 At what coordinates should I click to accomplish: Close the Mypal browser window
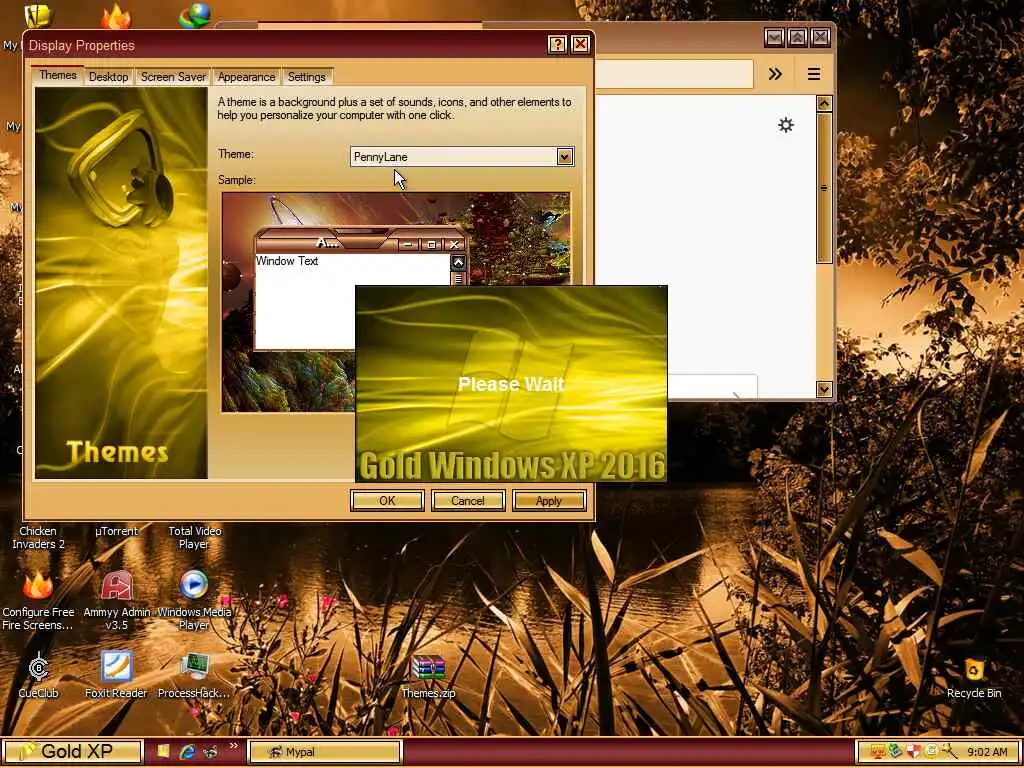(x=820, y=37)
